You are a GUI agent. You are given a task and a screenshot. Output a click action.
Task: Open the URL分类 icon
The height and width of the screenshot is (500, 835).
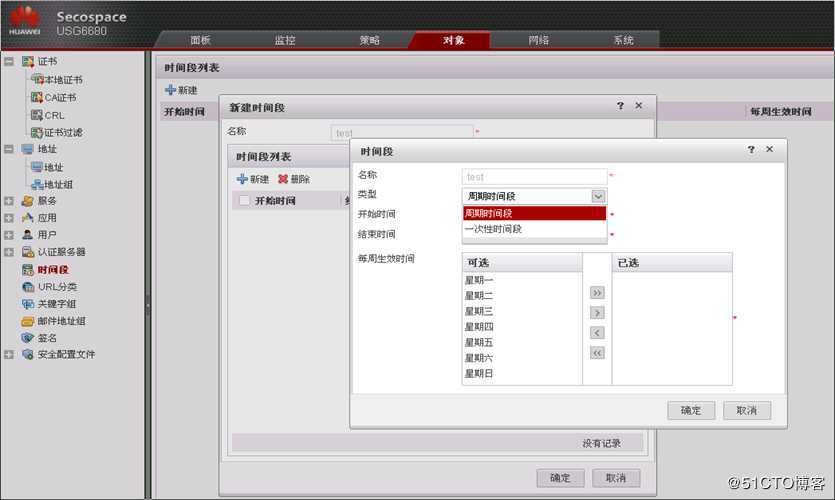(28, 287)
